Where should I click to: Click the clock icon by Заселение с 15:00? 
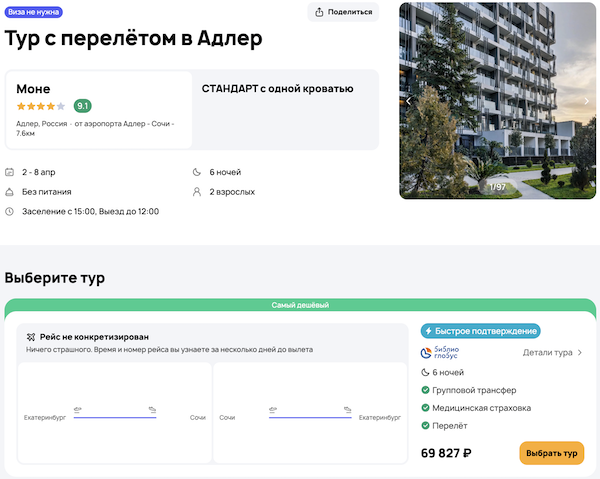click(x=10, y=211)
